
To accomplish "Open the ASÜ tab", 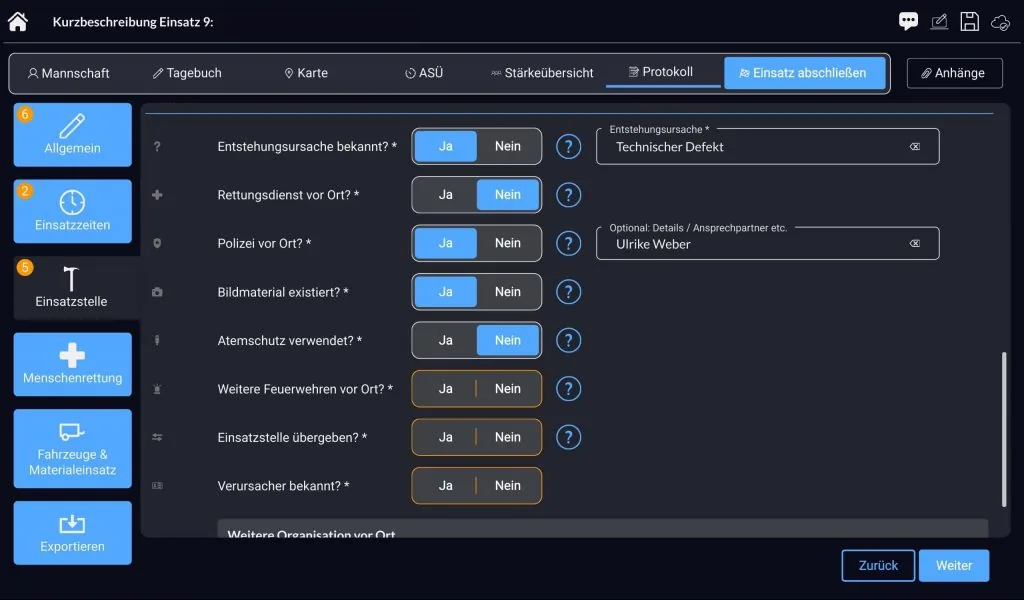I will click(424, 73).
